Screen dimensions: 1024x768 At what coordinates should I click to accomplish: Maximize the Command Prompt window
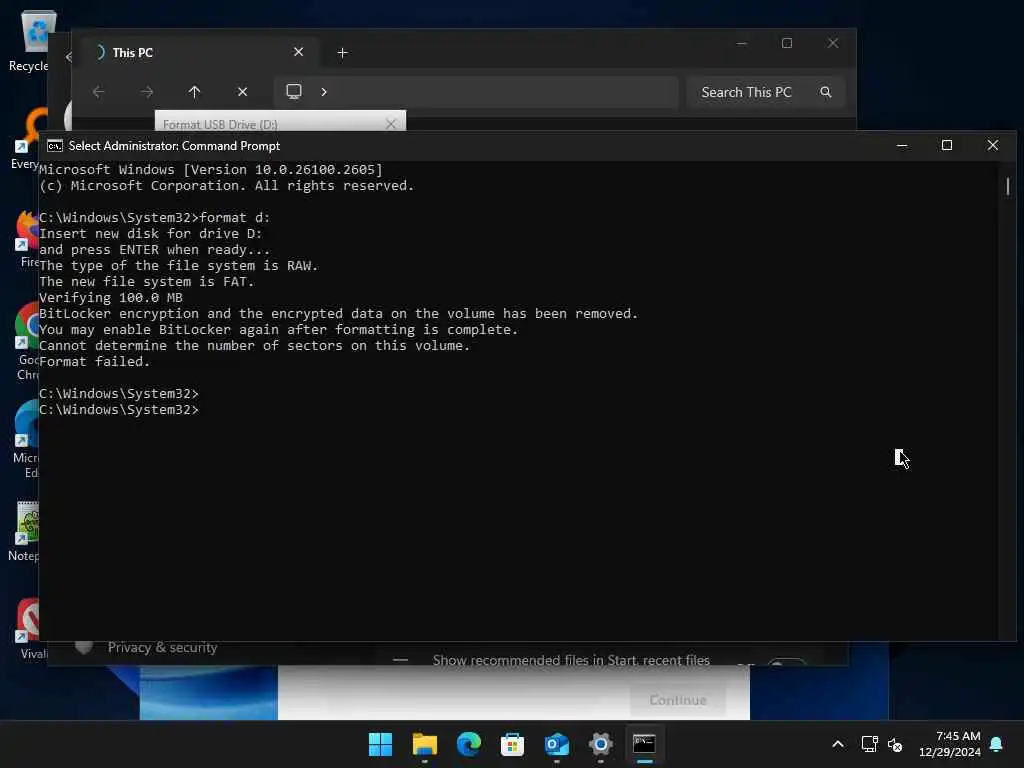tap(947, 146)
